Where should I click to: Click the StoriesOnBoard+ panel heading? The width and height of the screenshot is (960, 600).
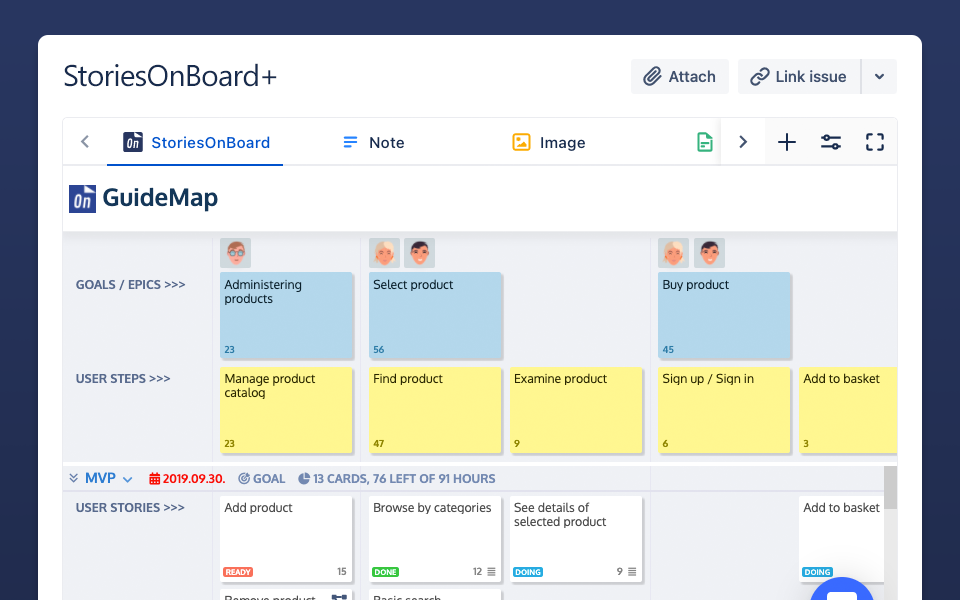170,77
